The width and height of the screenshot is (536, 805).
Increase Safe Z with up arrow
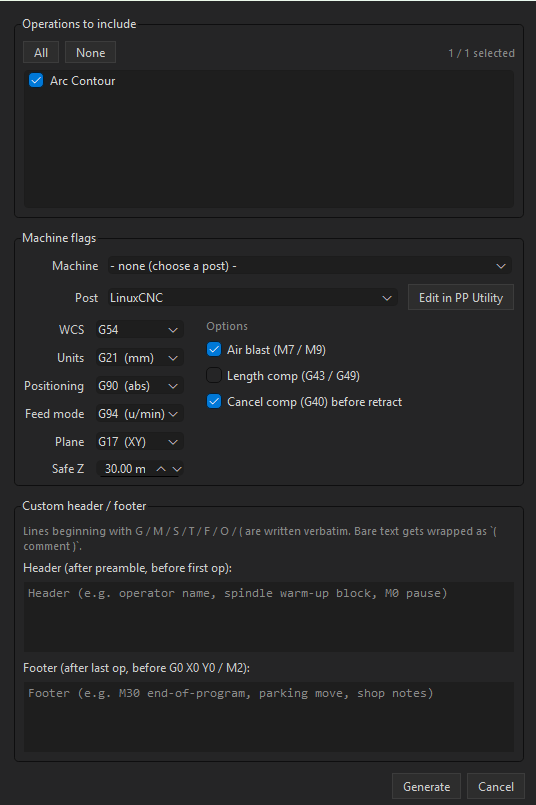(x=161, y=469)
